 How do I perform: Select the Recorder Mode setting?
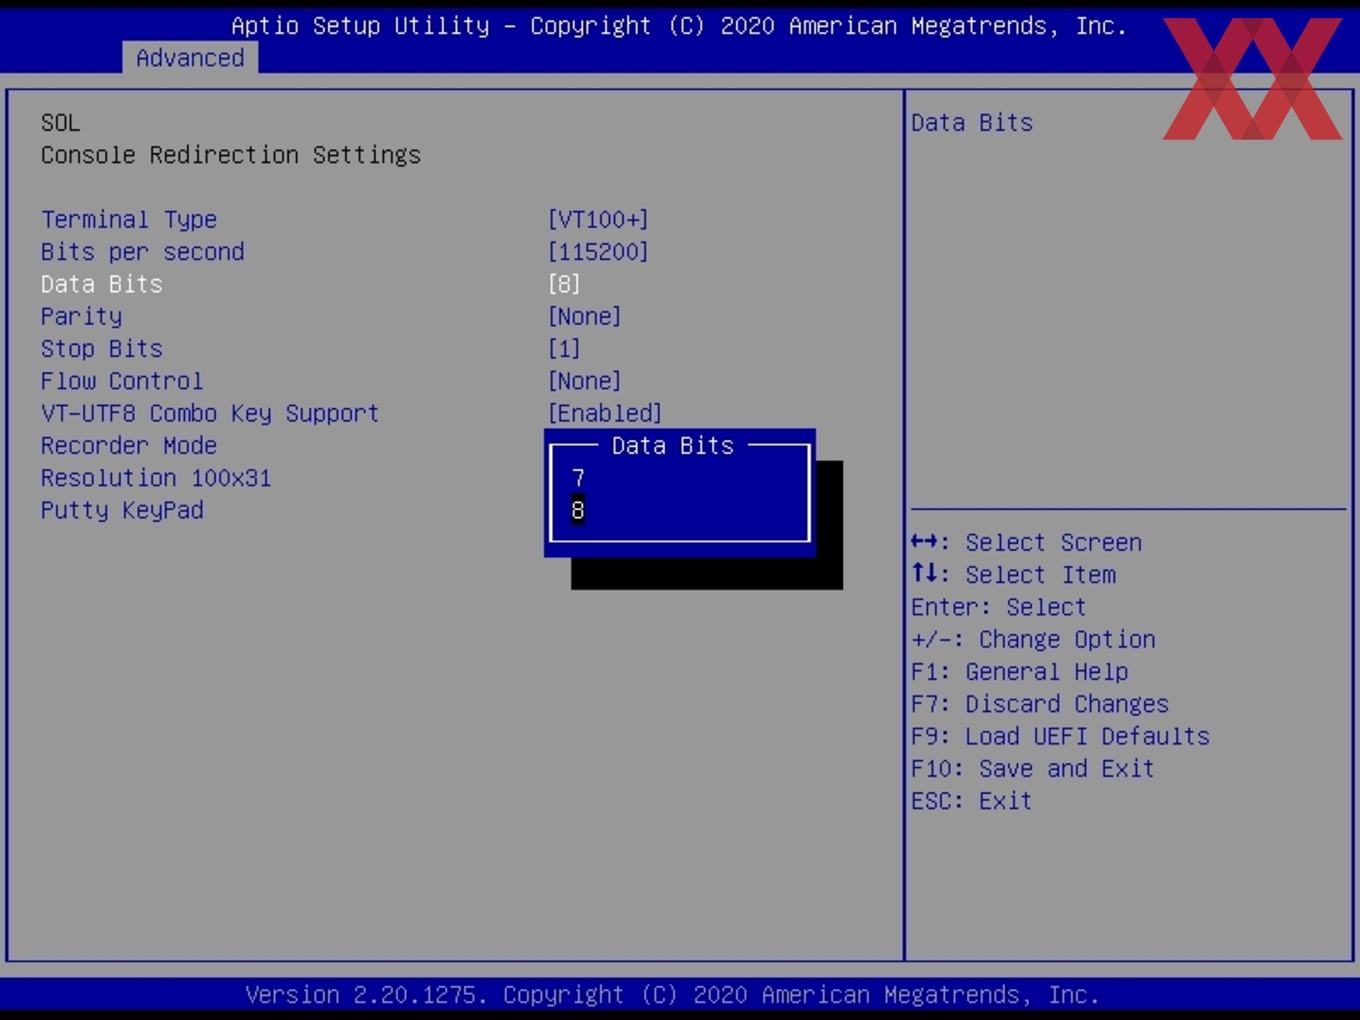(x=129, y=446)
